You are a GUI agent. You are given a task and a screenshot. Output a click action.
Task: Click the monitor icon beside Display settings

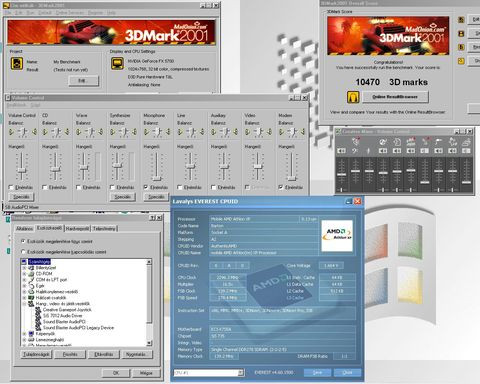coord(117,63)
